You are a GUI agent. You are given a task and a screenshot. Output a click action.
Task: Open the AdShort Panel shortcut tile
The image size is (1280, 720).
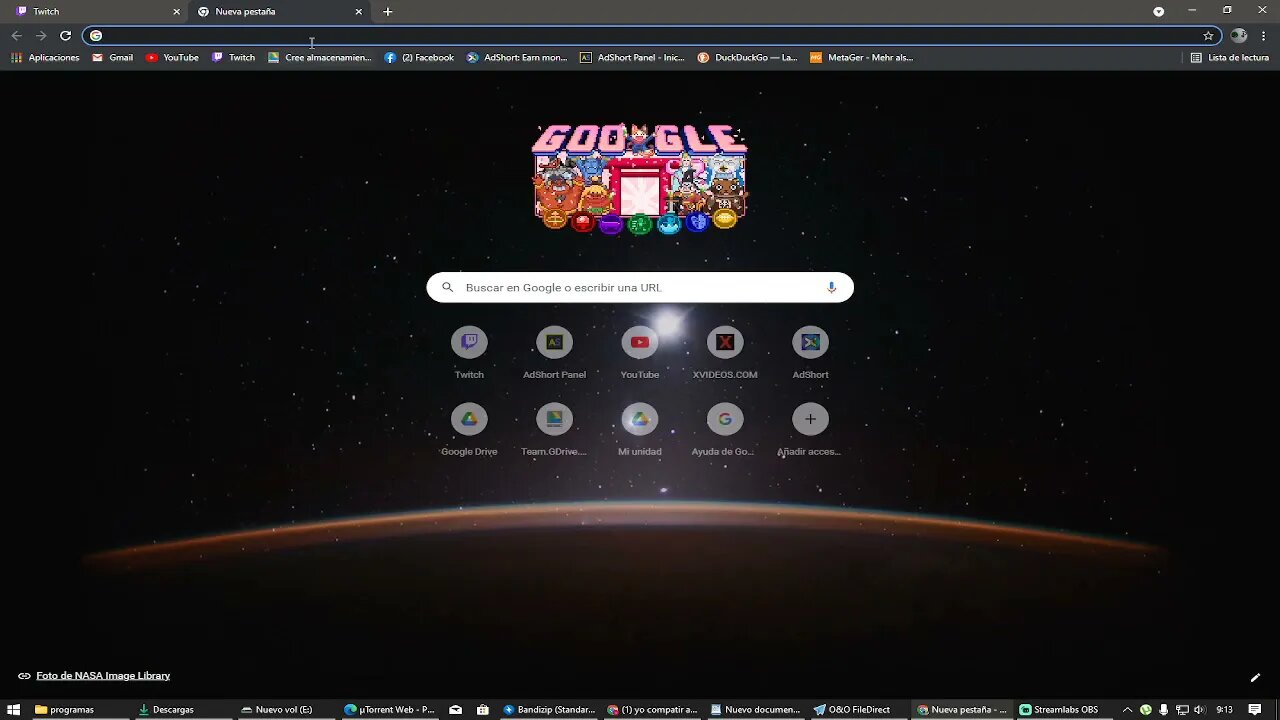pyautogui.click(x=554, y=353)
